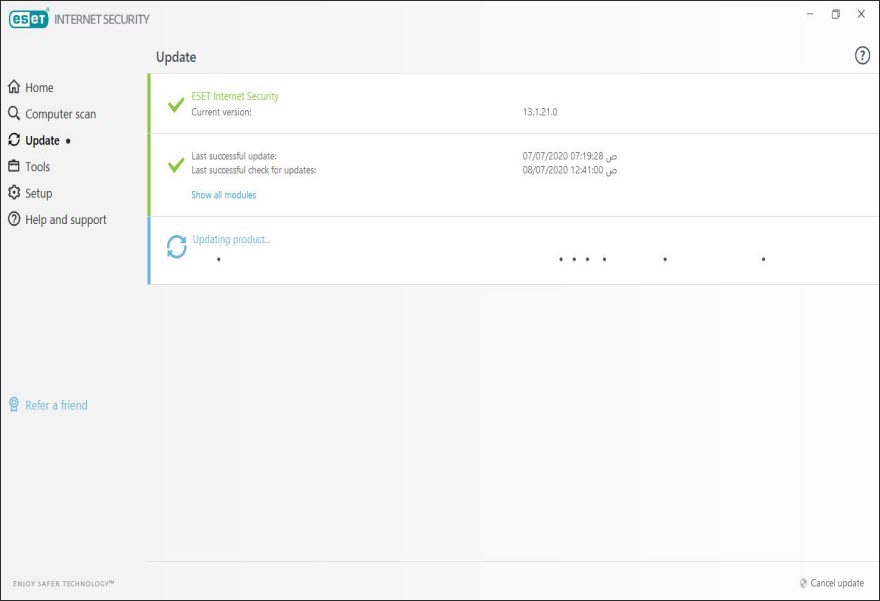
Task: Click the ESET logo in title bar
Action: pos(29,19)
